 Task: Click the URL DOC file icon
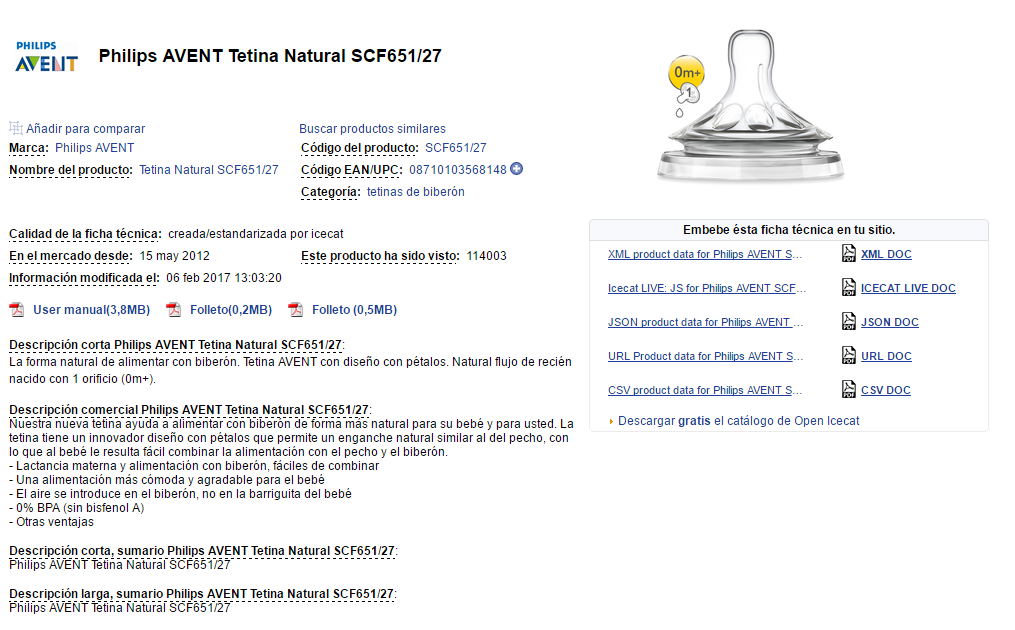point(849,356)
